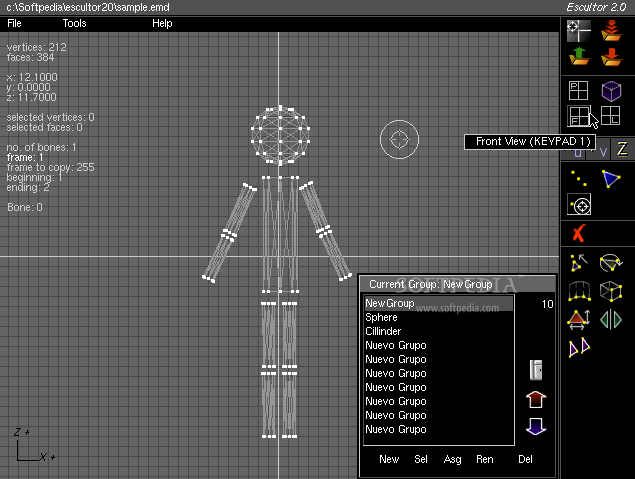
Task: Select the move vertices arrow tool
Action: pos(578,263)
